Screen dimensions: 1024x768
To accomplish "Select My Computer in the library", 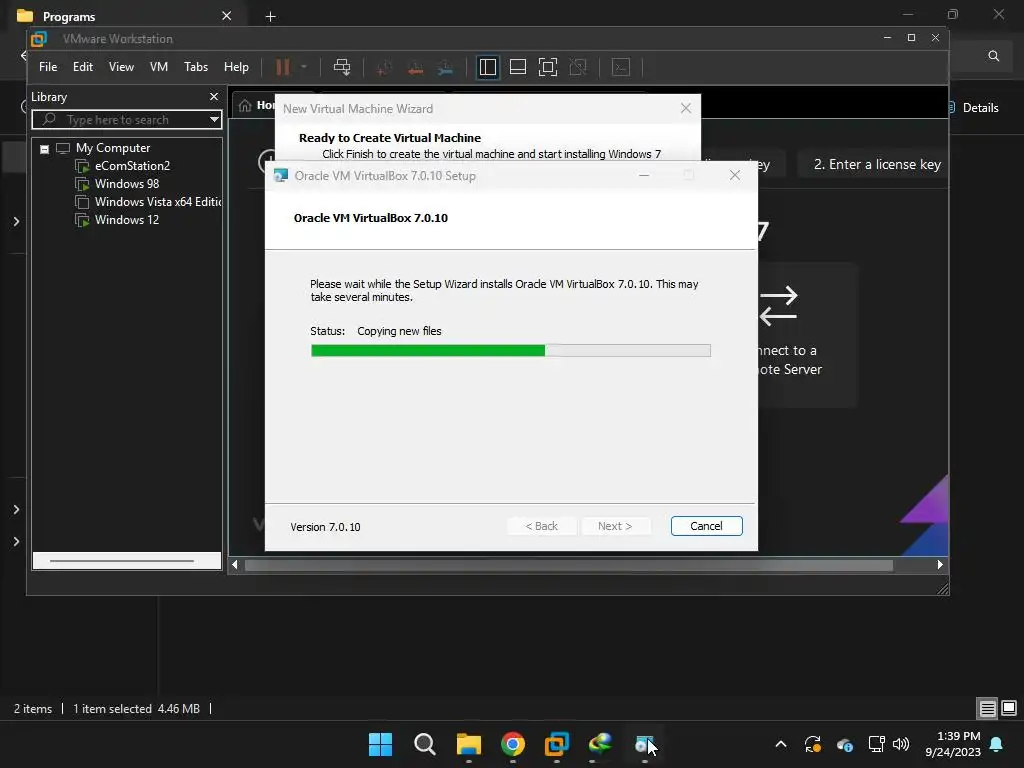I will pyautogui.click(x=113, y=148).
